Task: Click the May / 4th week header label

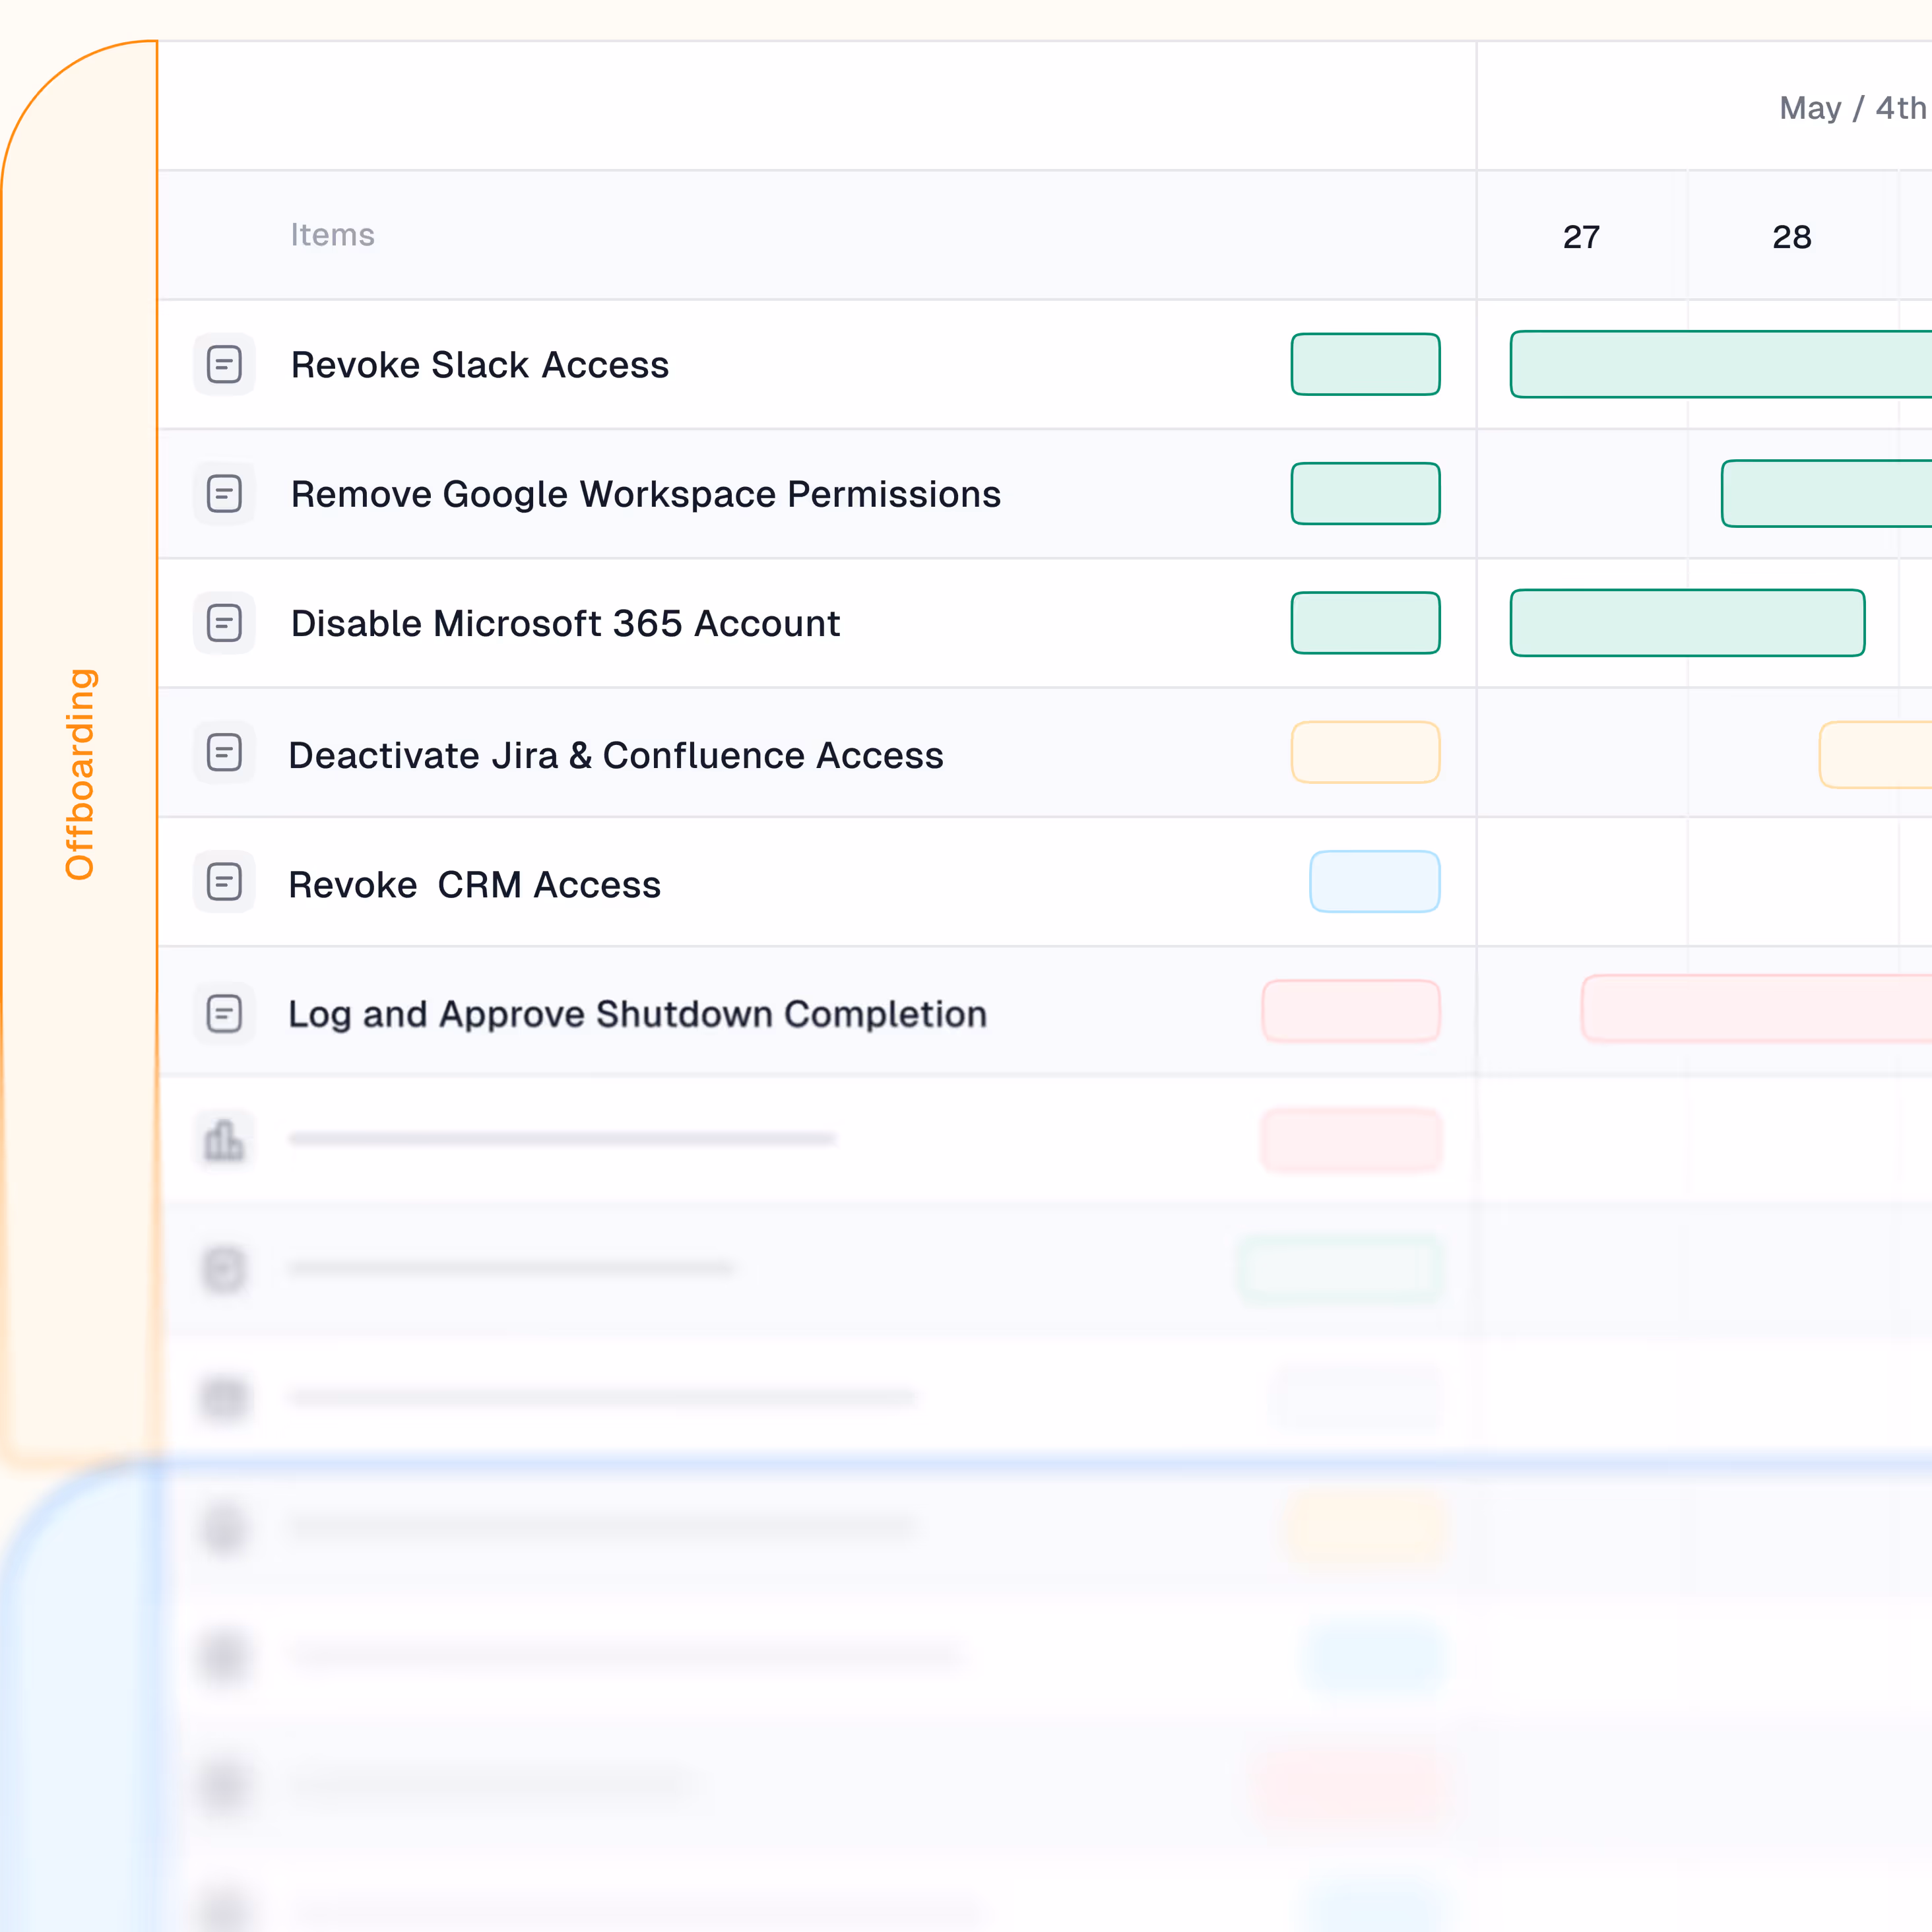Action: pyautogui.click(x=1851, y=108)
